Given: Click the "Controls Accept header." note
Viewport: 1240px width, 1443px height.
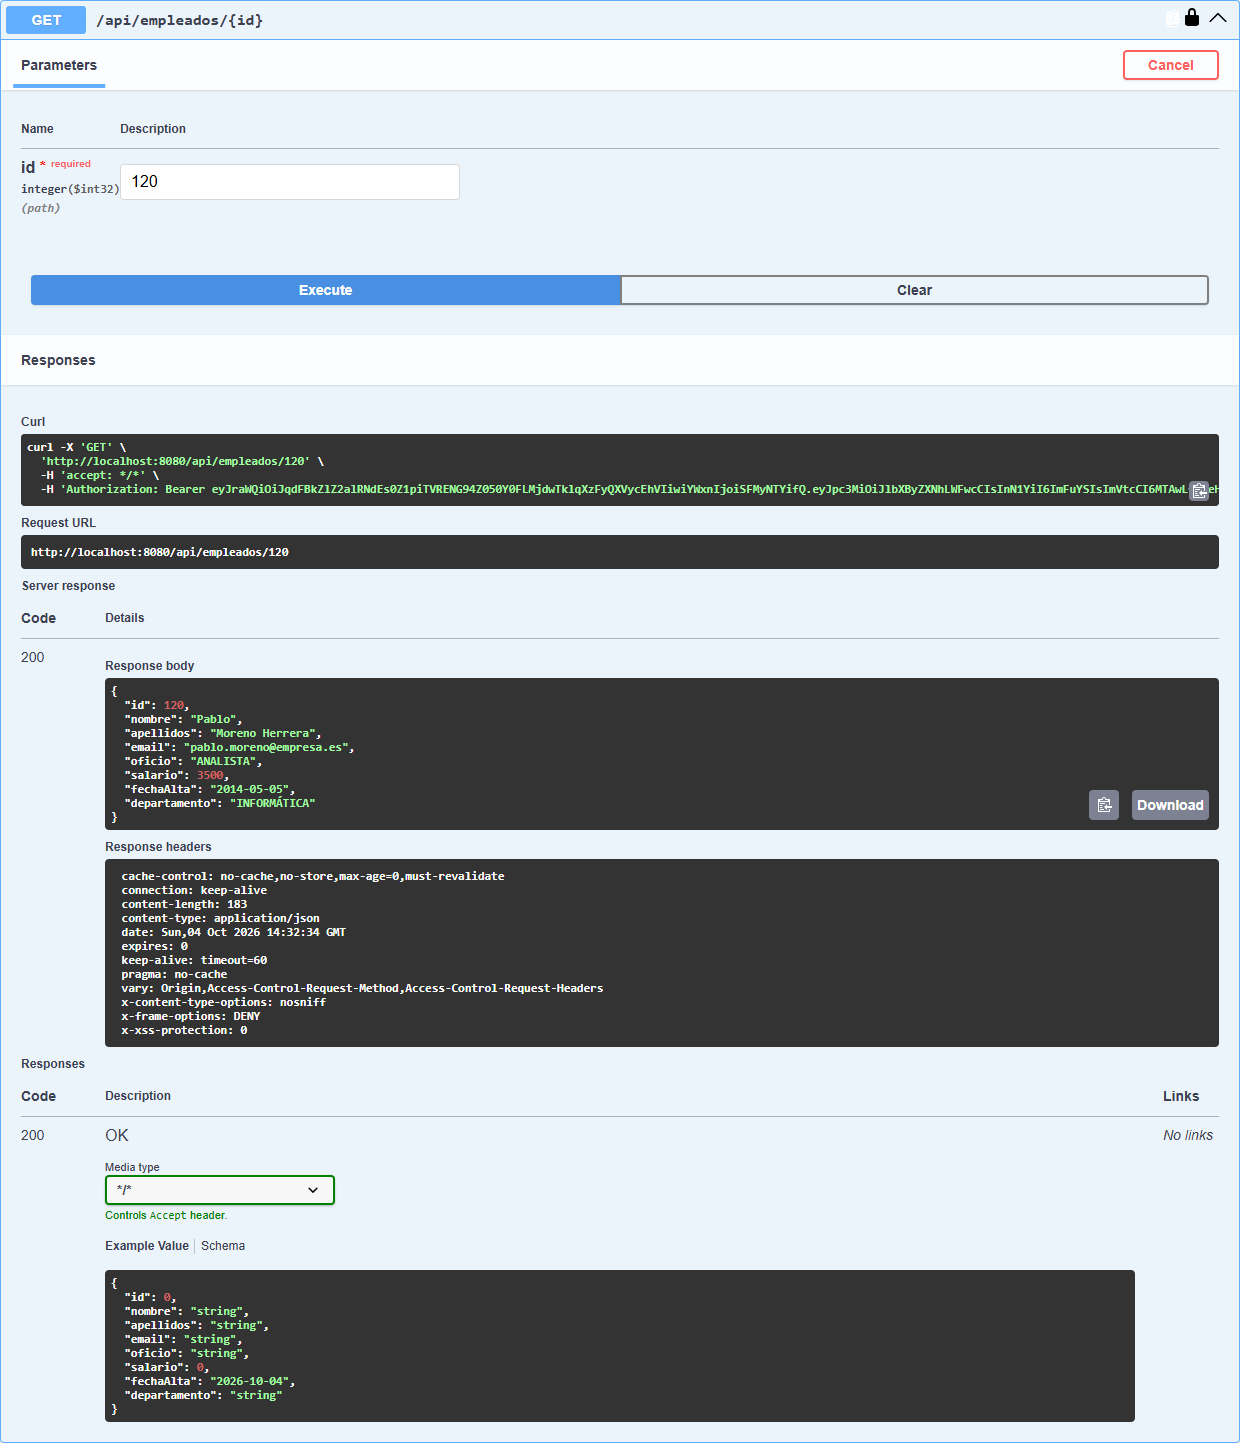Looking at the screenshot, I should click(x=166, y=1215).
